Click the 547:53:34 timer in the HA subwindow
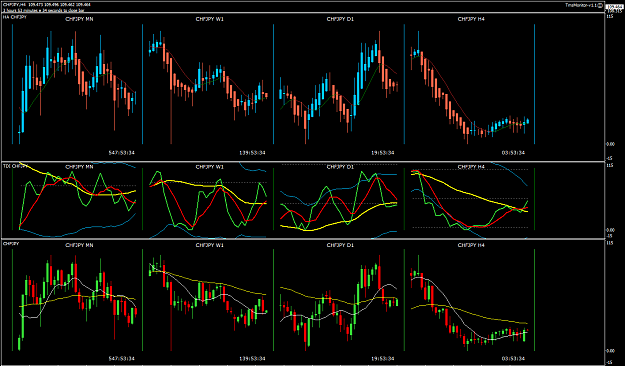The width and height of the screenshot is (625, 366). [x=122, y=153]
